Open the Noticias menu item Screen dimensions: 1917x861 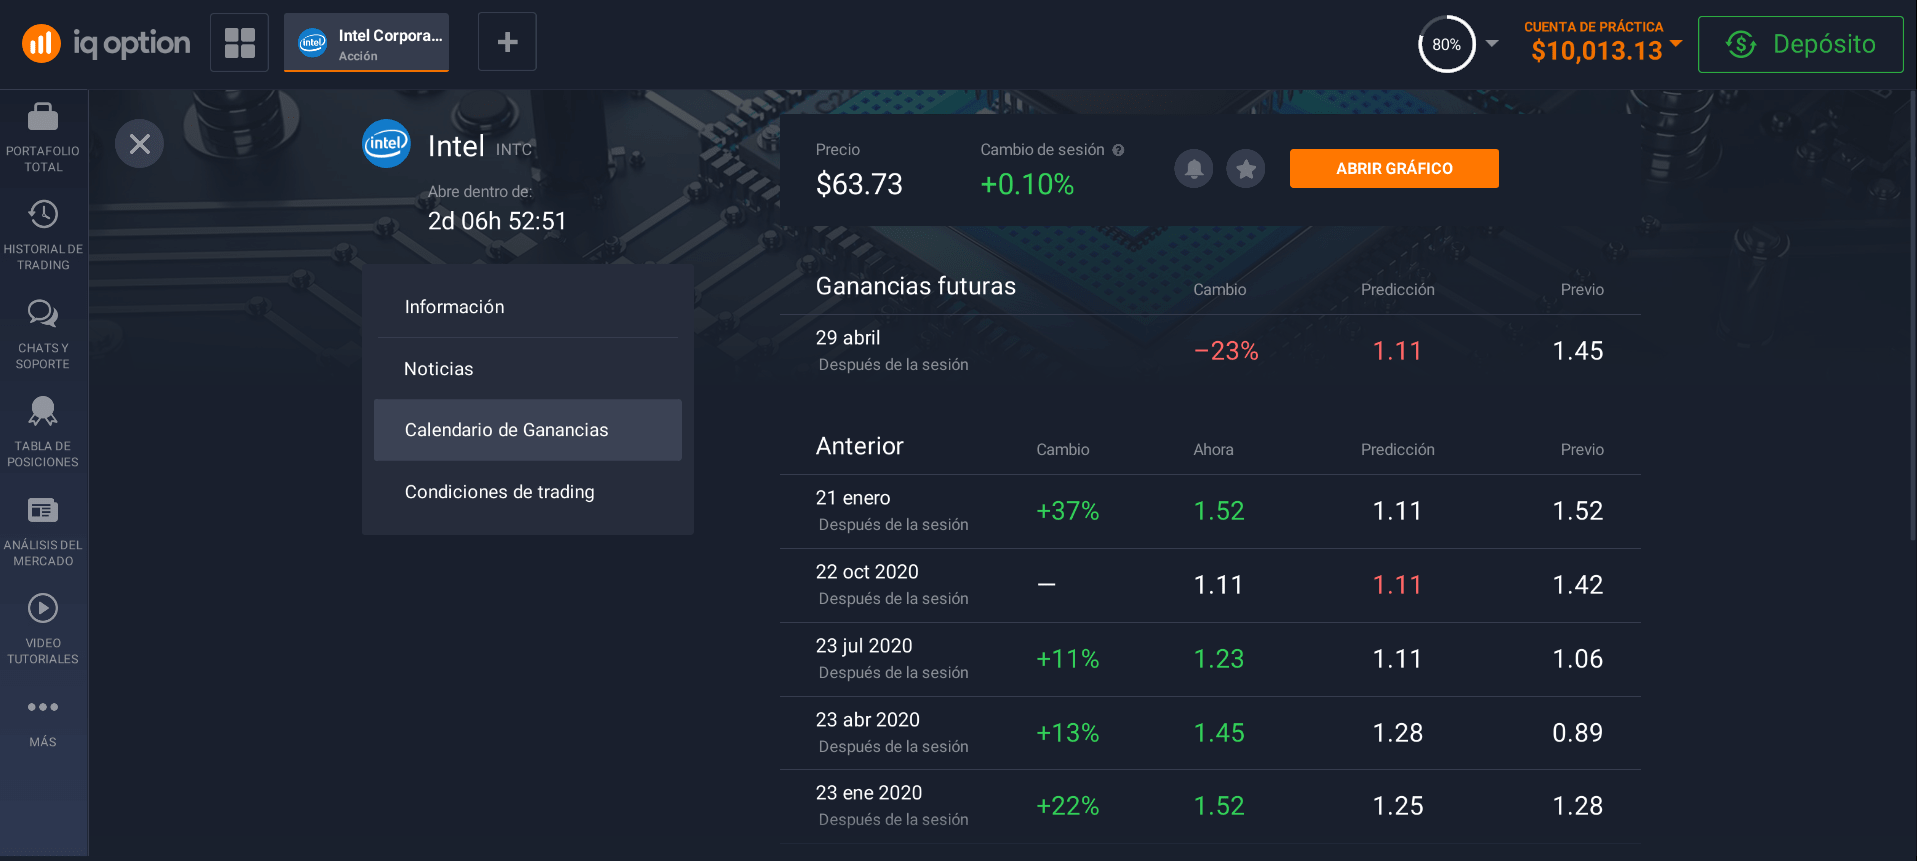pyautogui.click(x=528, y=369)
